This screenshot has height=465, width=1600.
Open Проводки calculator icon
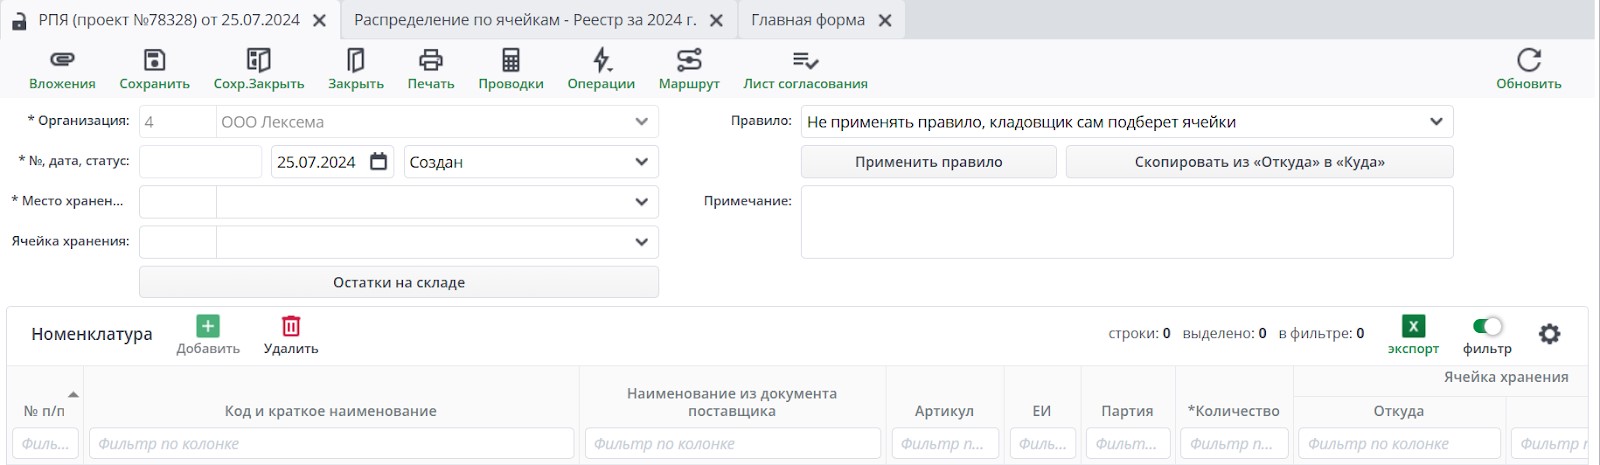click(x=510, y=60)
